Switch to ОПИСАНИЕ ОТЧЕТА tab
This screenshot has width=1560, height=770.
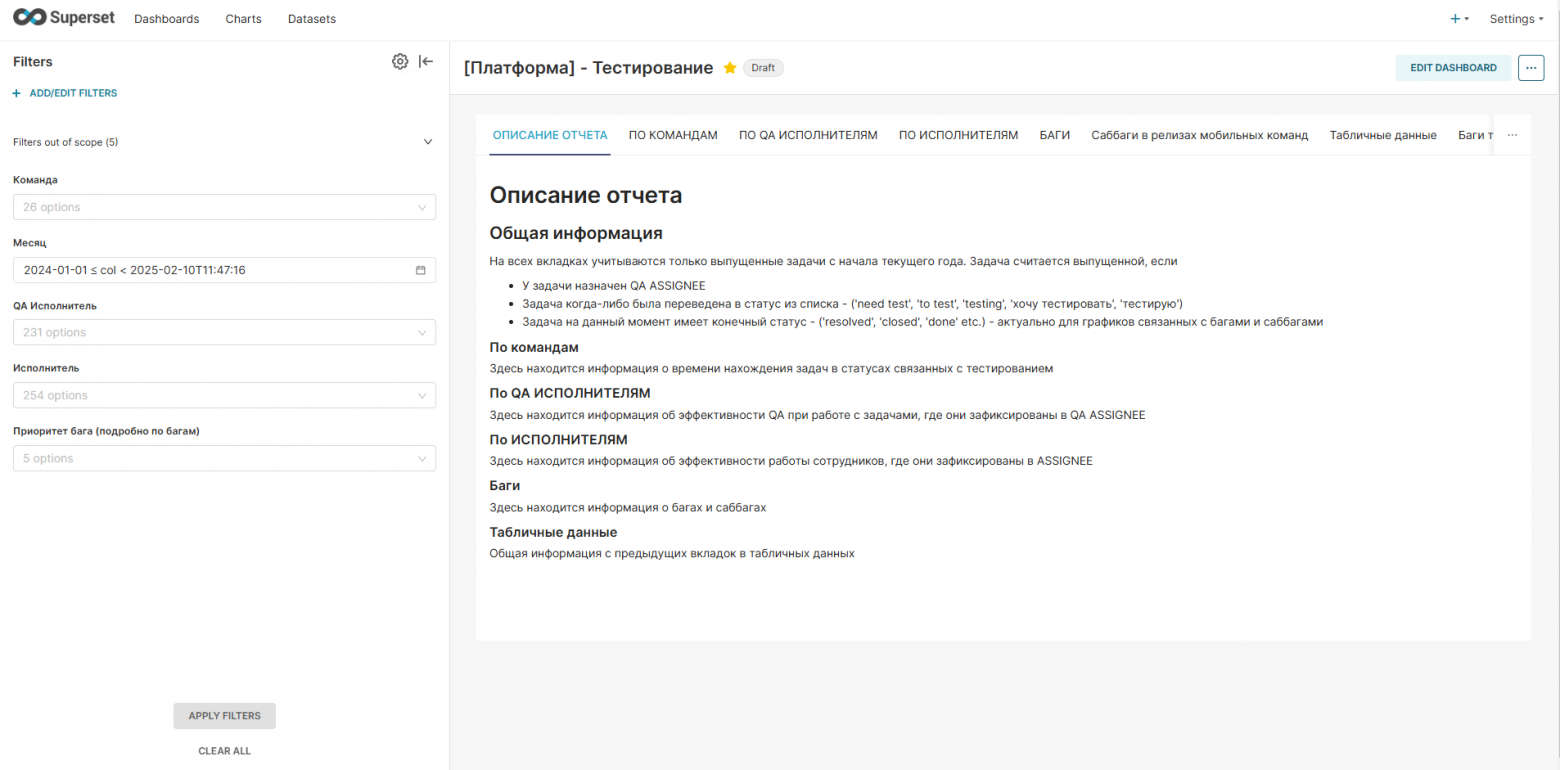point(550,135)
